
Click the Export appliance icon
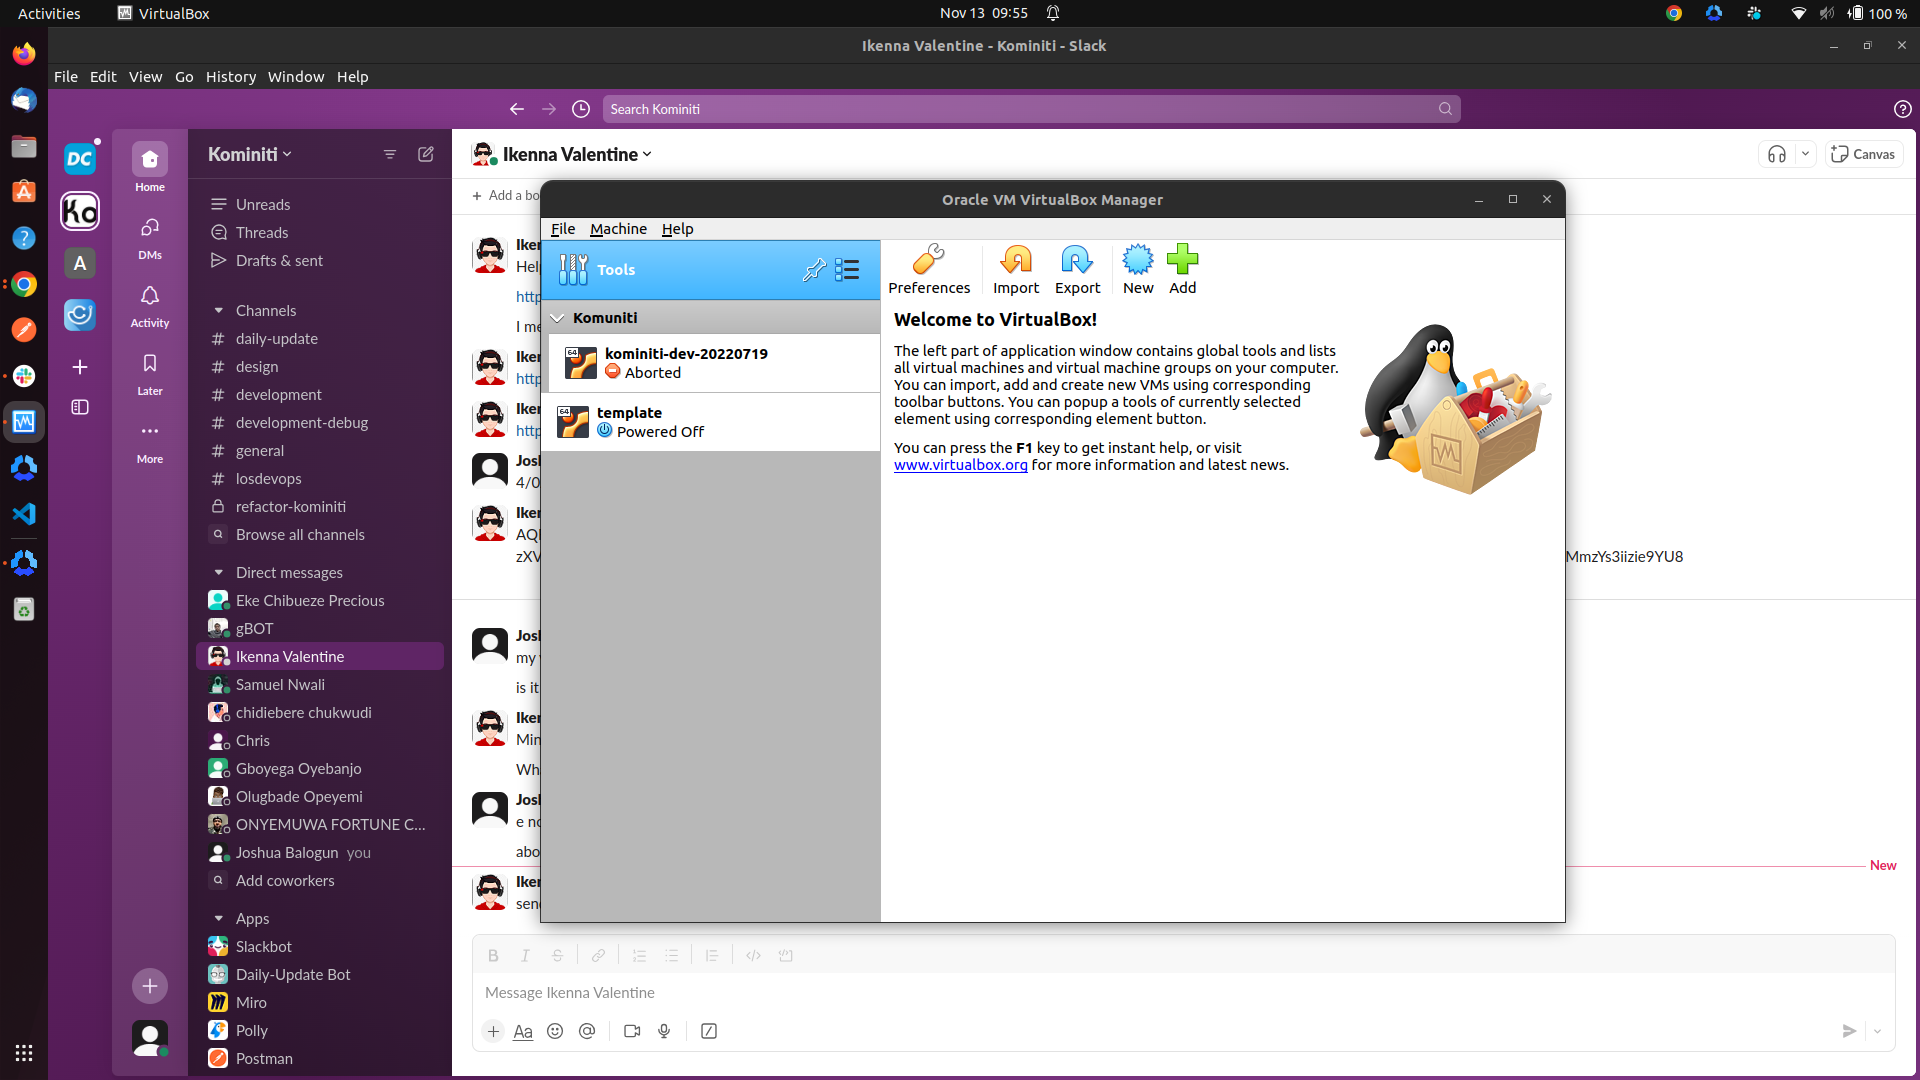1077,260
